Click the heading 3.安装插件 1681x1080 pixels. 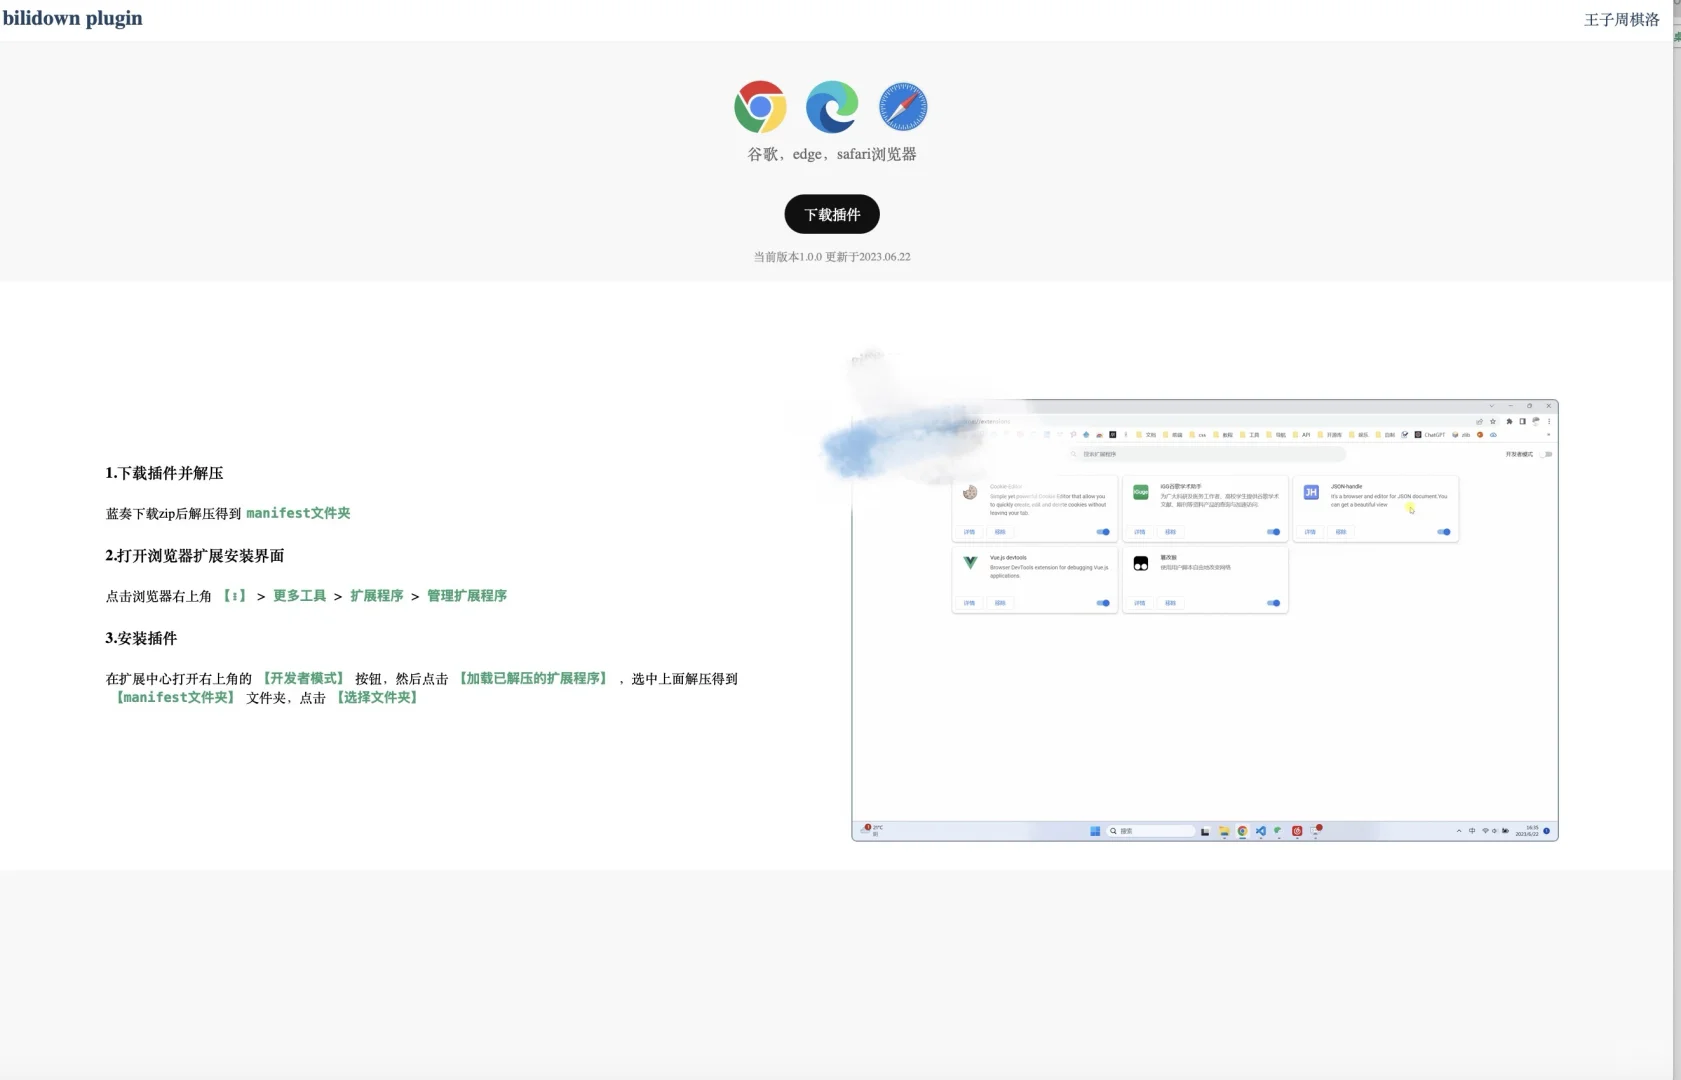coord(141,638)
